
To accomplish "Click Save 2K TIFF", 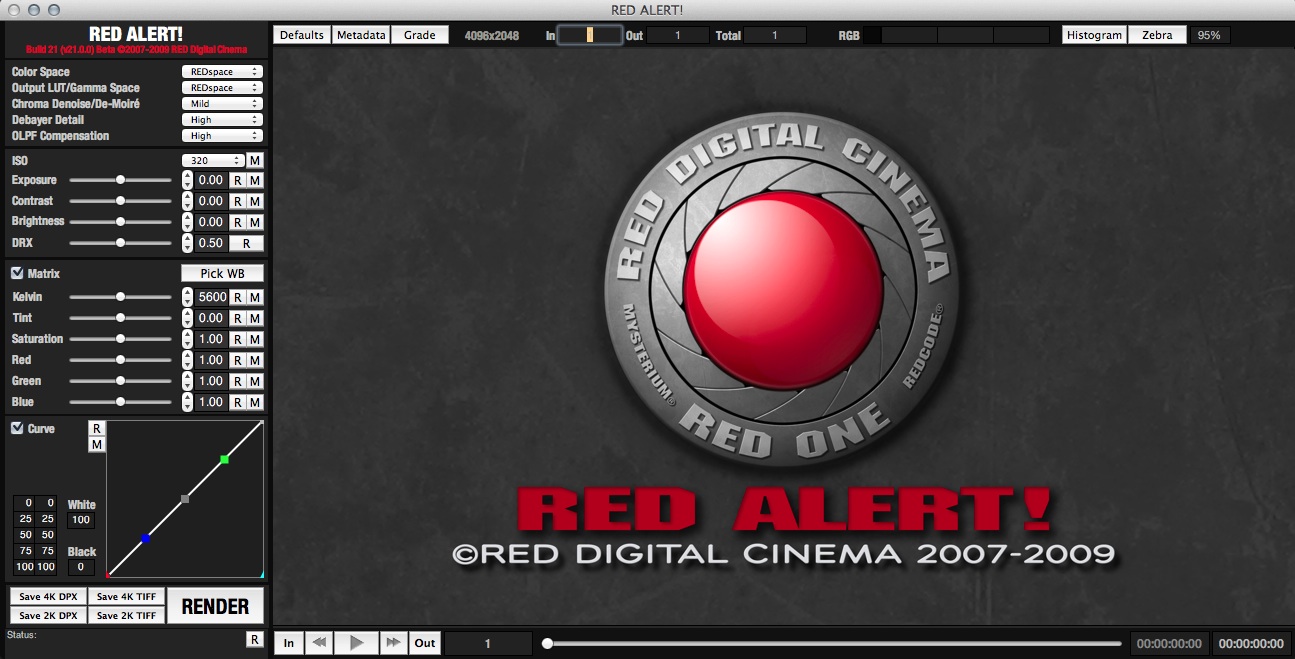I will 126,616.
